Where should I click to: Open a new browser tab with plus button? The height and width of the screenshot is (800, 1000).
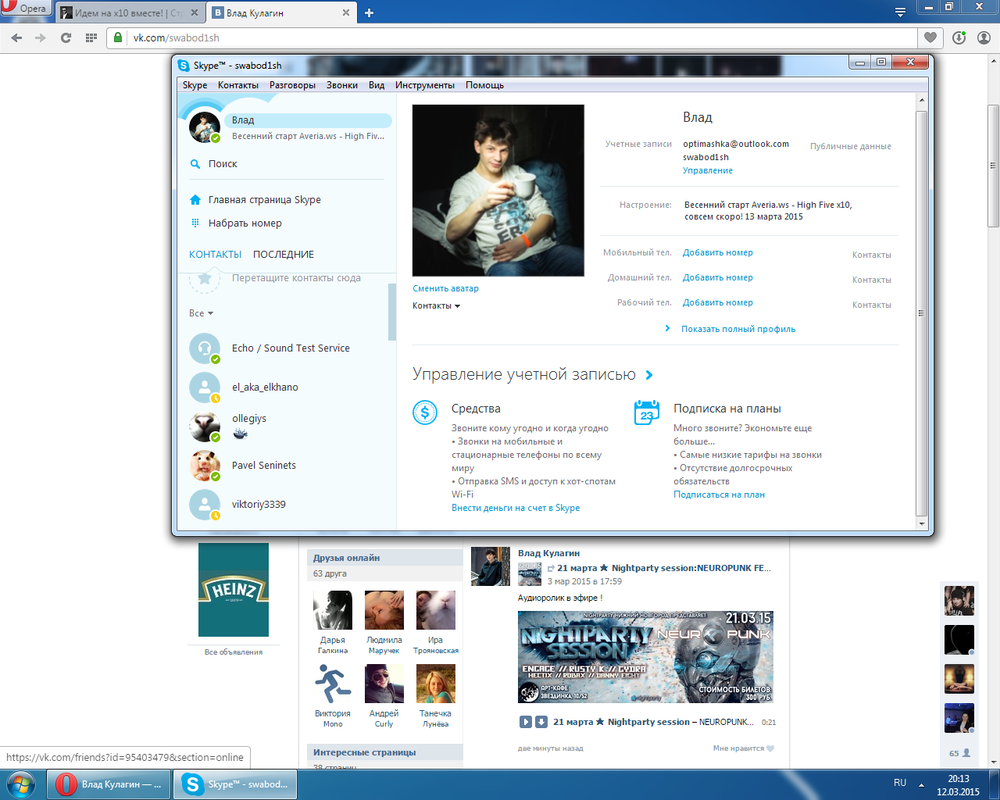369,13
